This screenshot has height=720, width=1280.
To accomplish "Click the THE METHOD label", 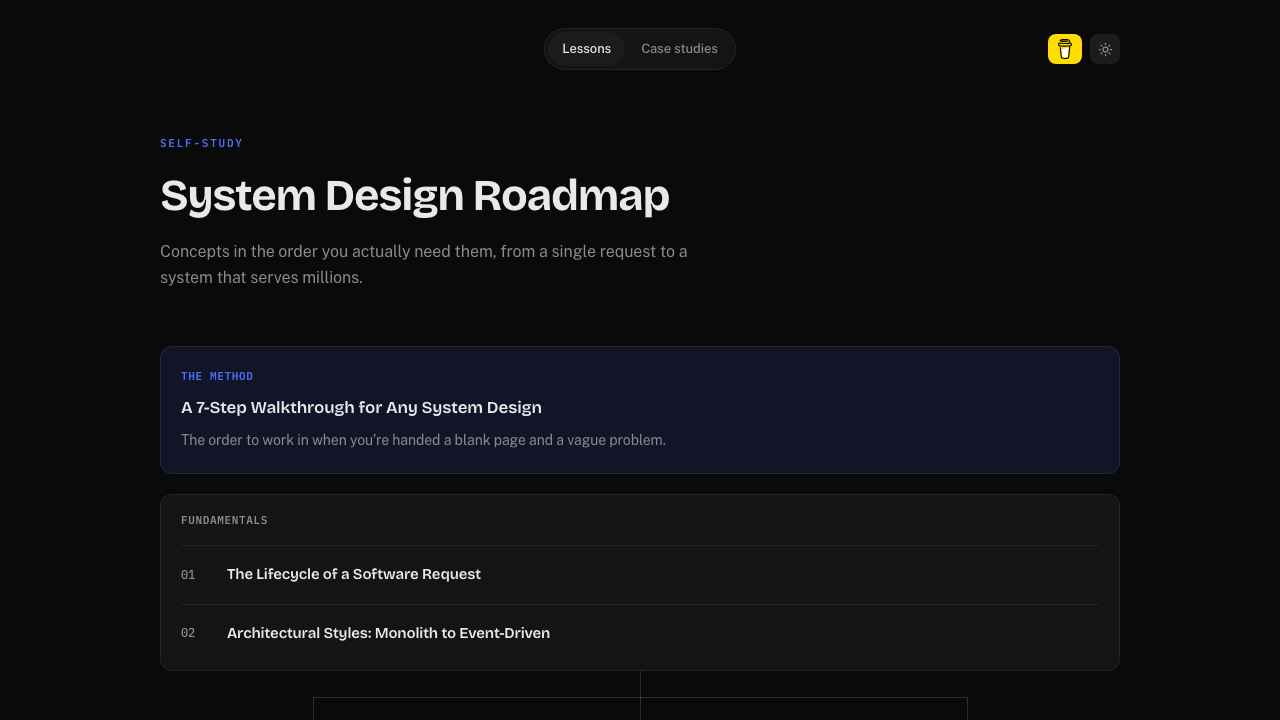I will point(217,376).
